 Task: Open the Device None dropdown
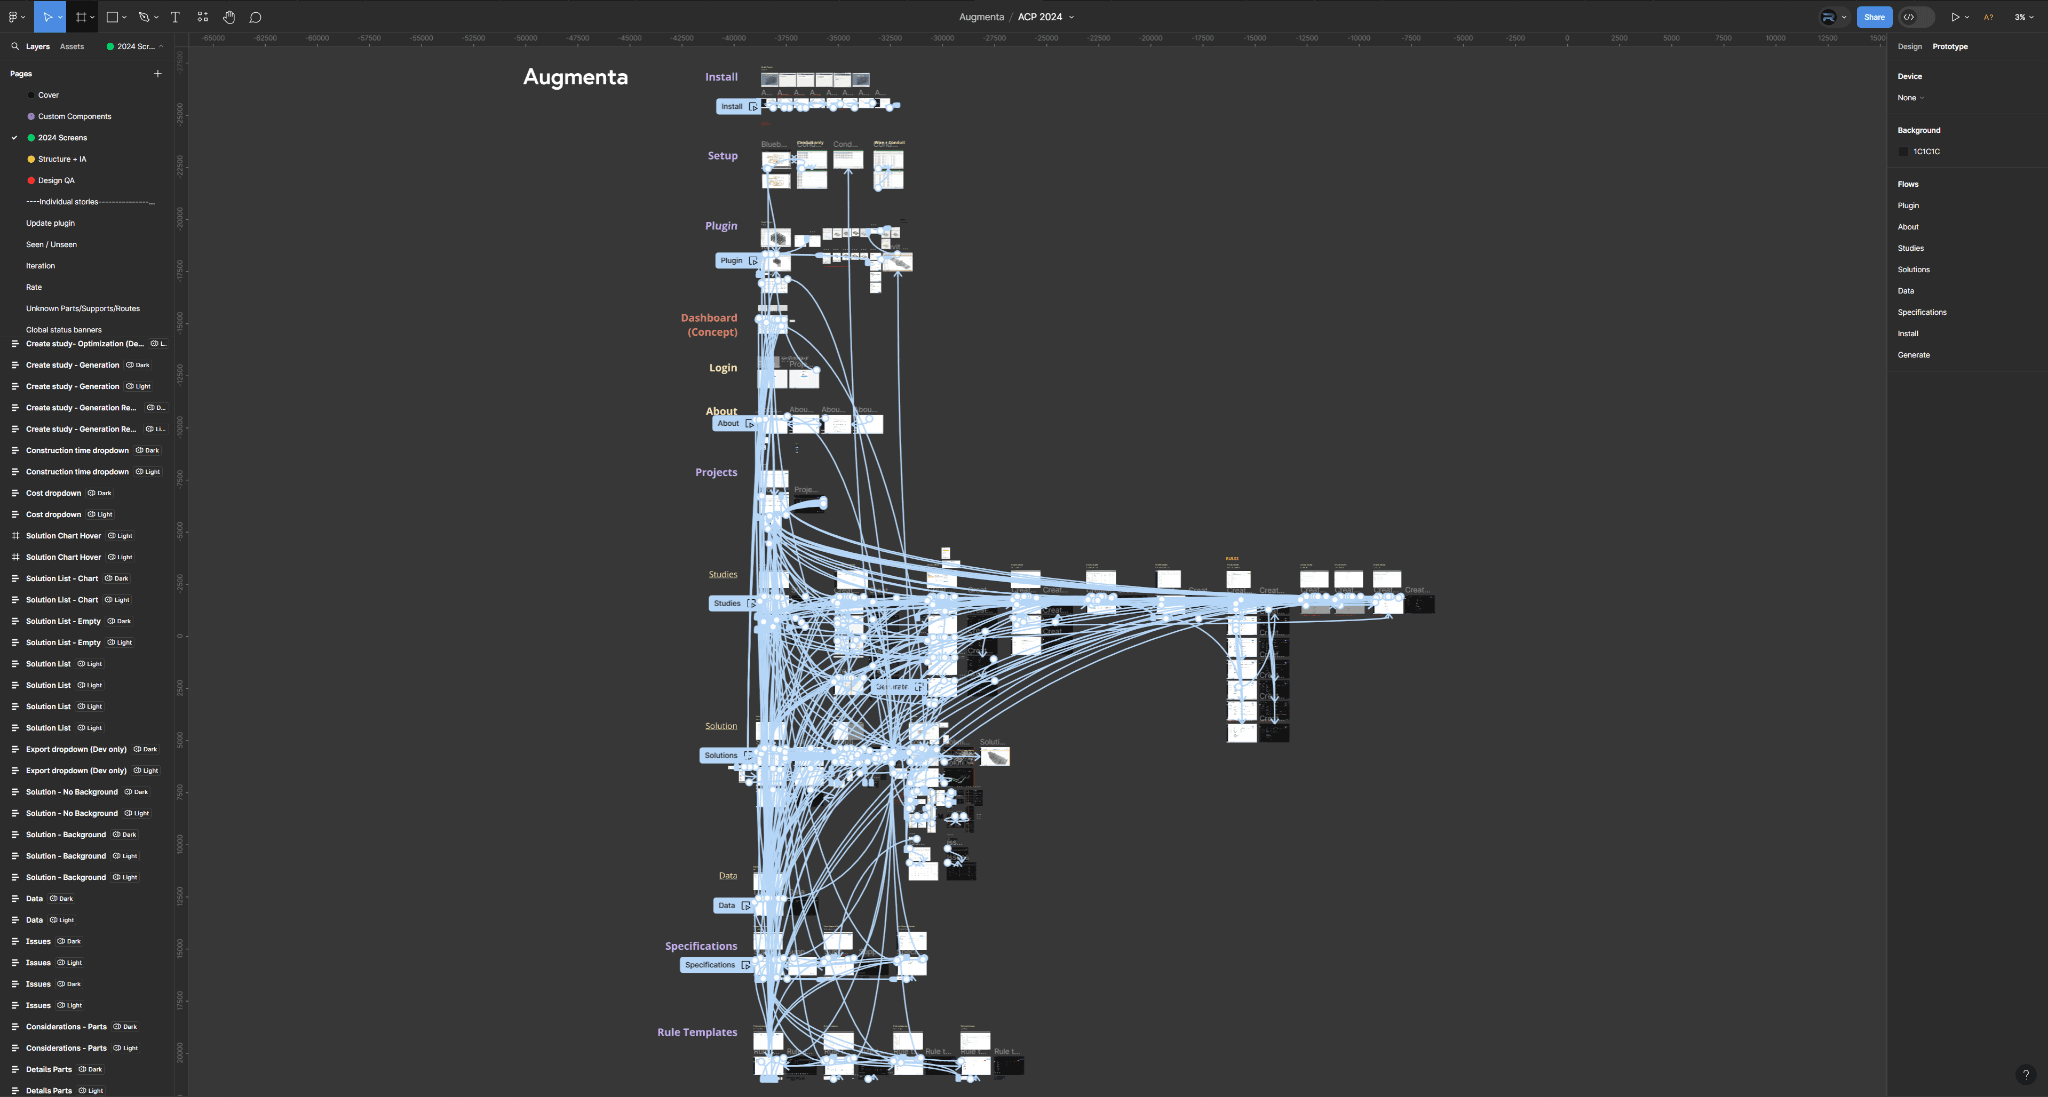coord(1910,98)
